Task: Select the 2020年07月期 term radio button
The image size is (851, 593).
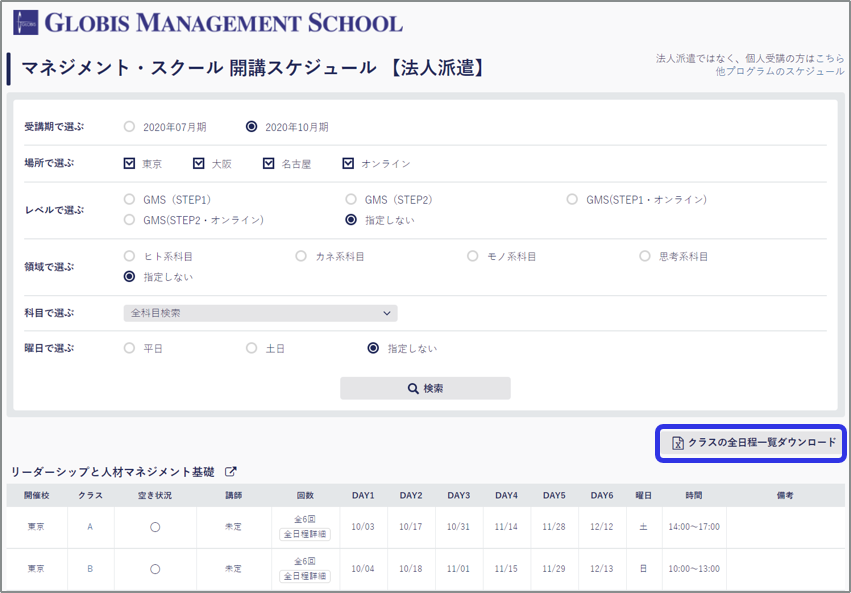Action: click(x=129, y=126)
